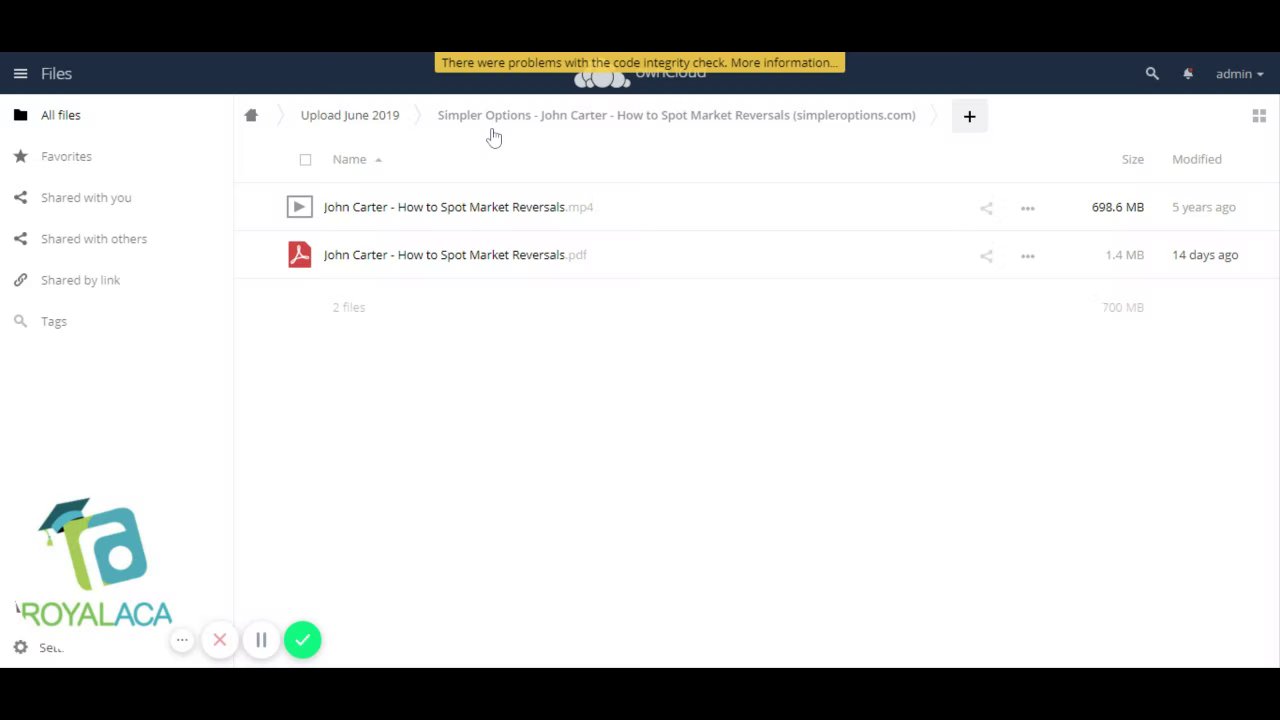Open John Carter Market Reversals pdf file

click(x=455, y=255)
